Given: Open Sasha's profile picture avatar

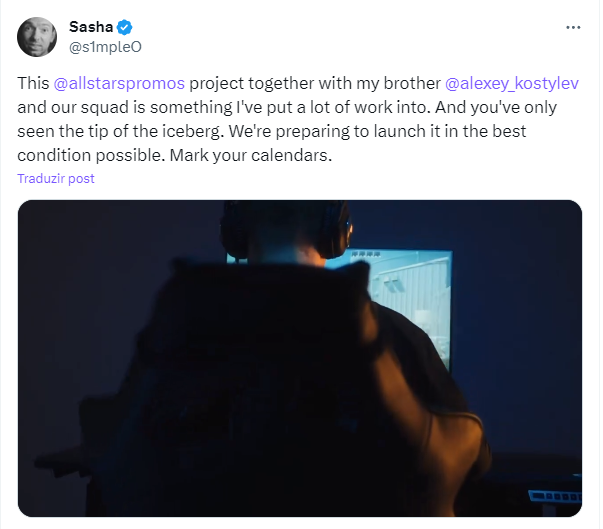Looking at the screenshot, I should 36,36.
